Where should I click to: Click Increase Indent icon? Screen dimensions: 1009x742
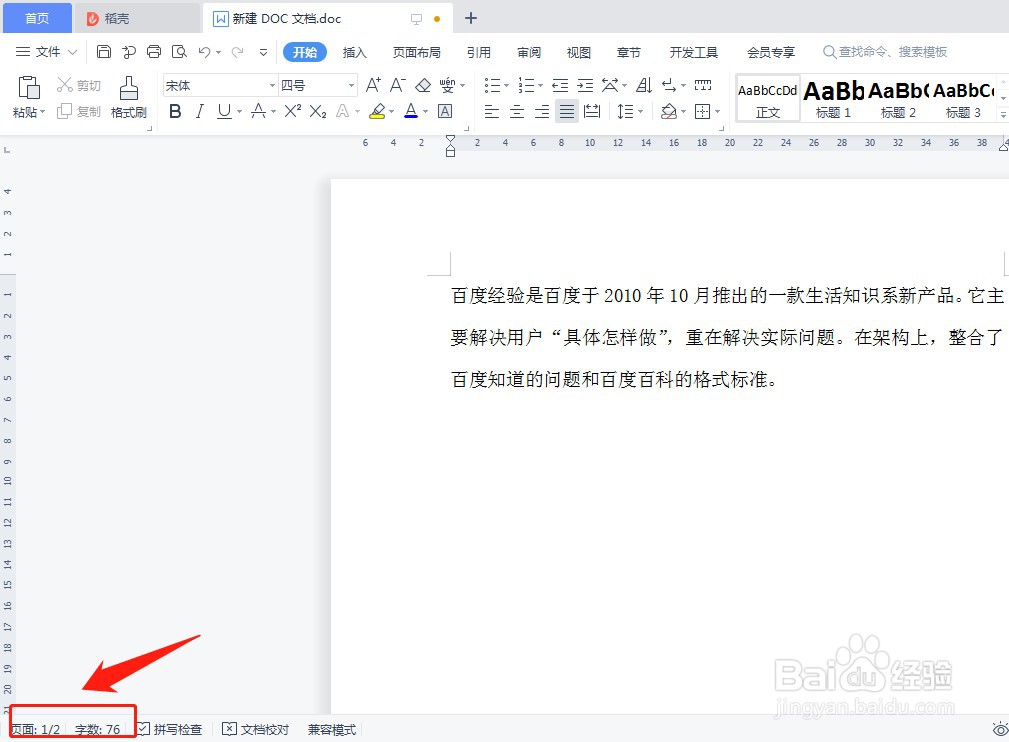[x=585, y=85]
